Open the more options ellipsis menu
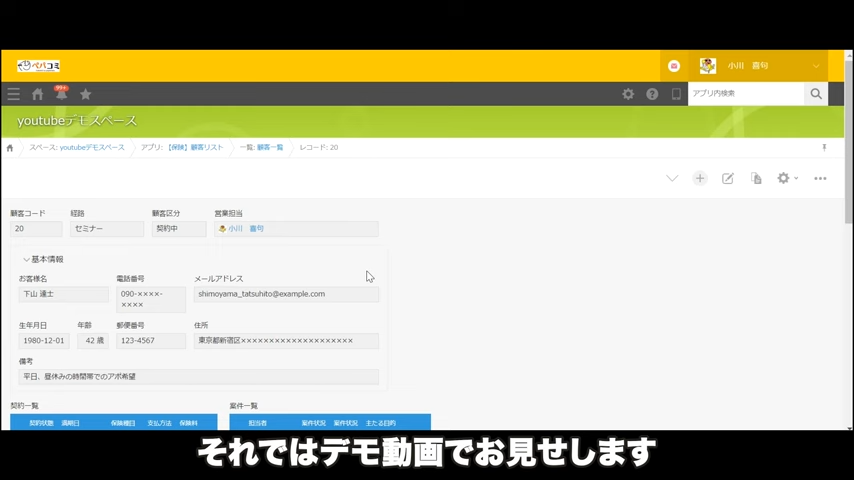Image resolution: width=854 pixels, height=480 pixels. coord(820,178)
